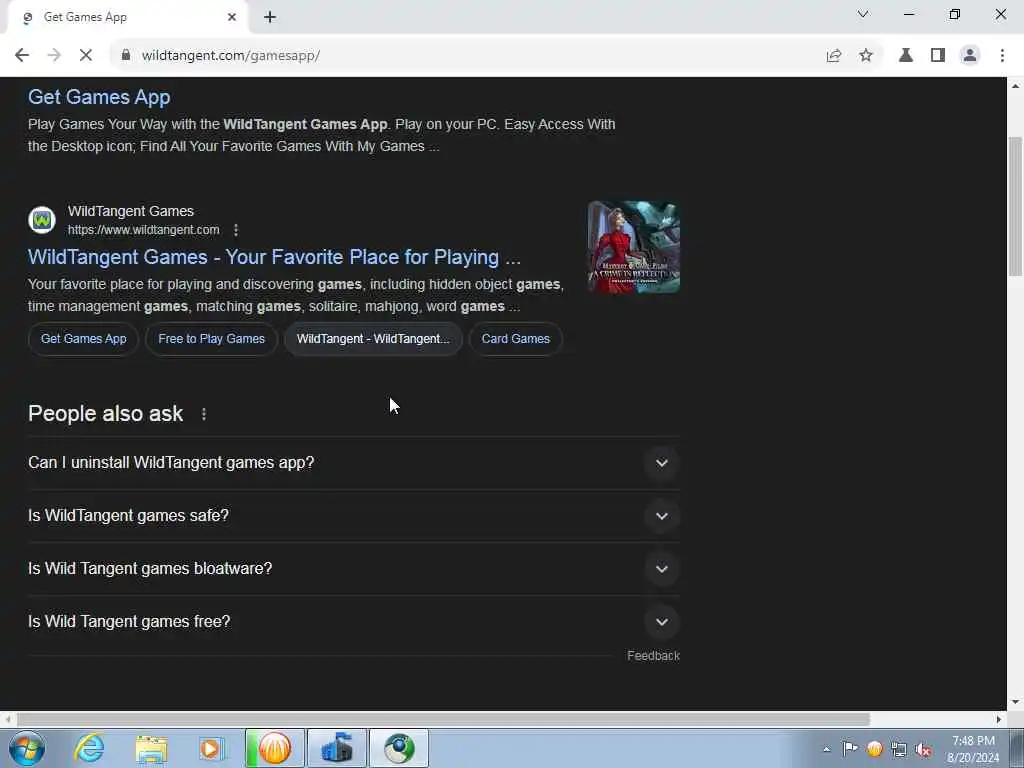
Task: Open WildTangent Games - Your Favorite Place link
Action: [x=274, y=257]
